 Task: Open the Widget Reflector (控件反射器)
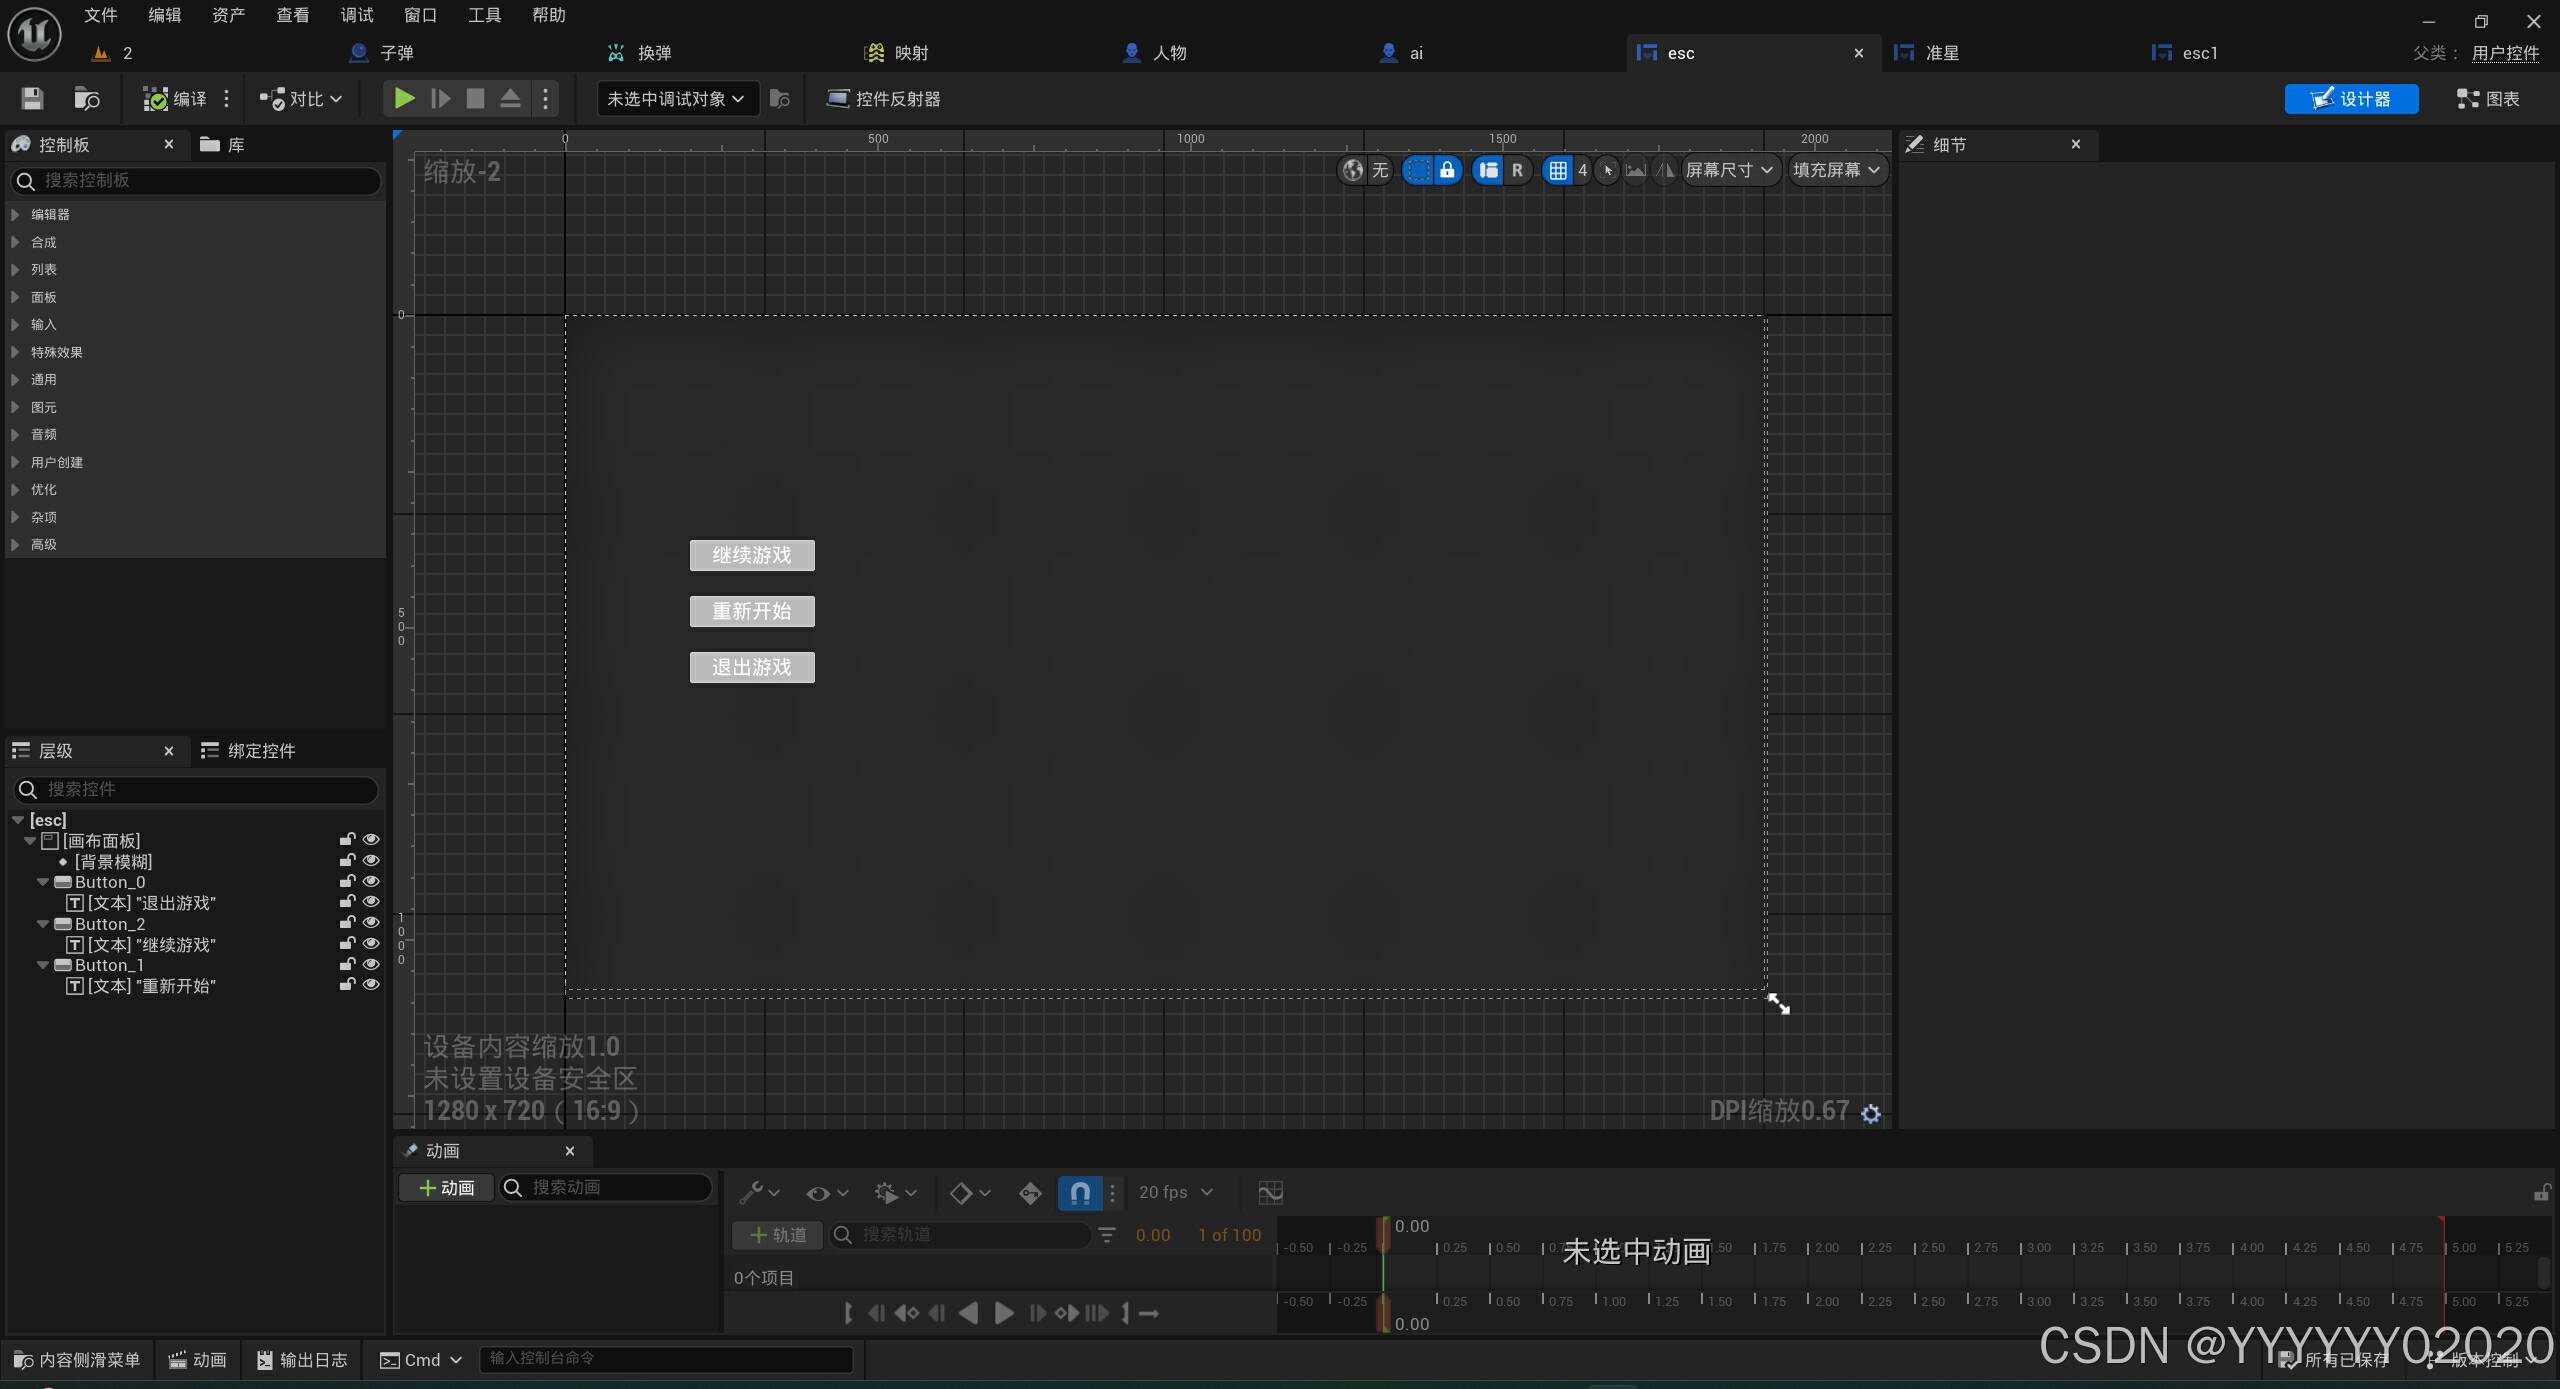(x=883, y=99)
